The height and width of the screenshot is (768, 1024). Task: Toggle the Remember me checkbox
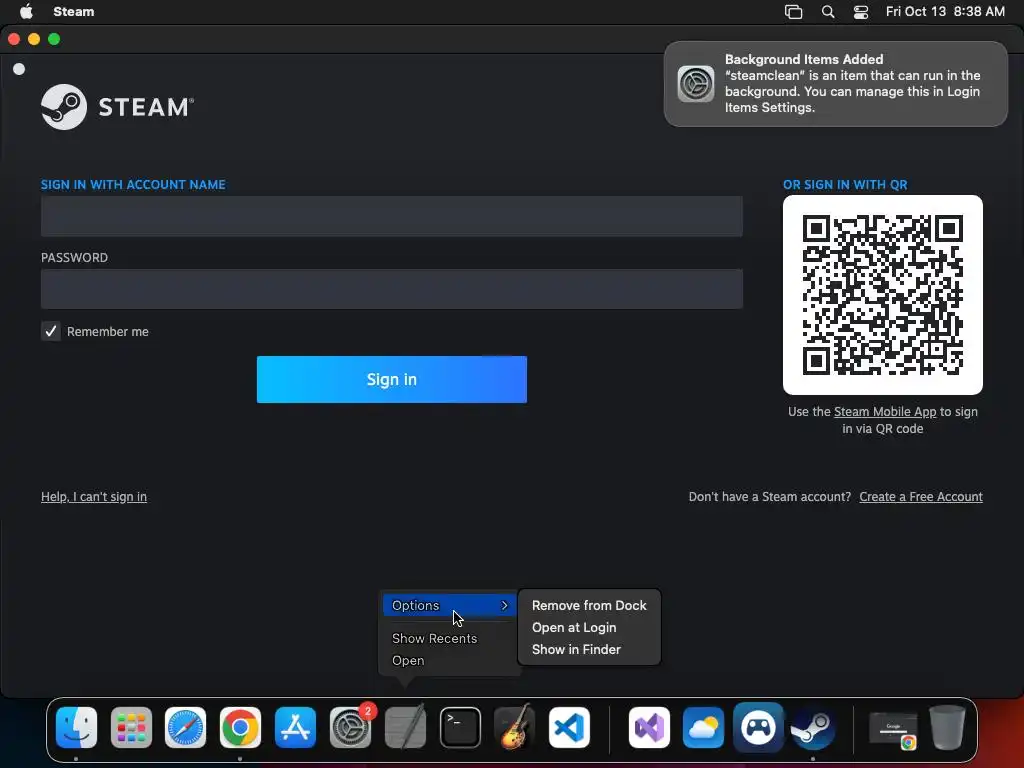tap(51, 331)
